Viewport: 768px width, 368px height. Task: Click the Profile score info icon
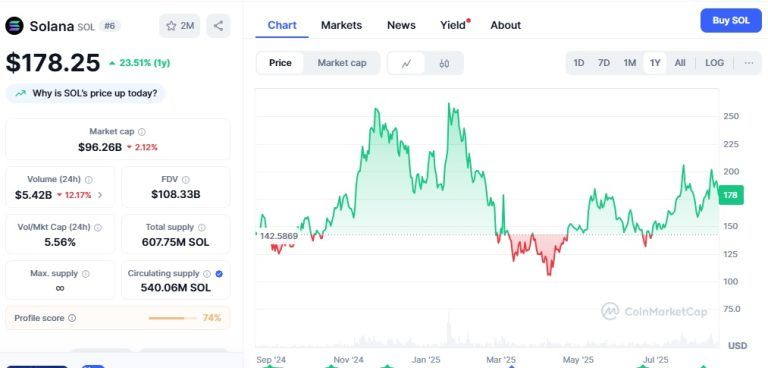[x=72, y=318]
